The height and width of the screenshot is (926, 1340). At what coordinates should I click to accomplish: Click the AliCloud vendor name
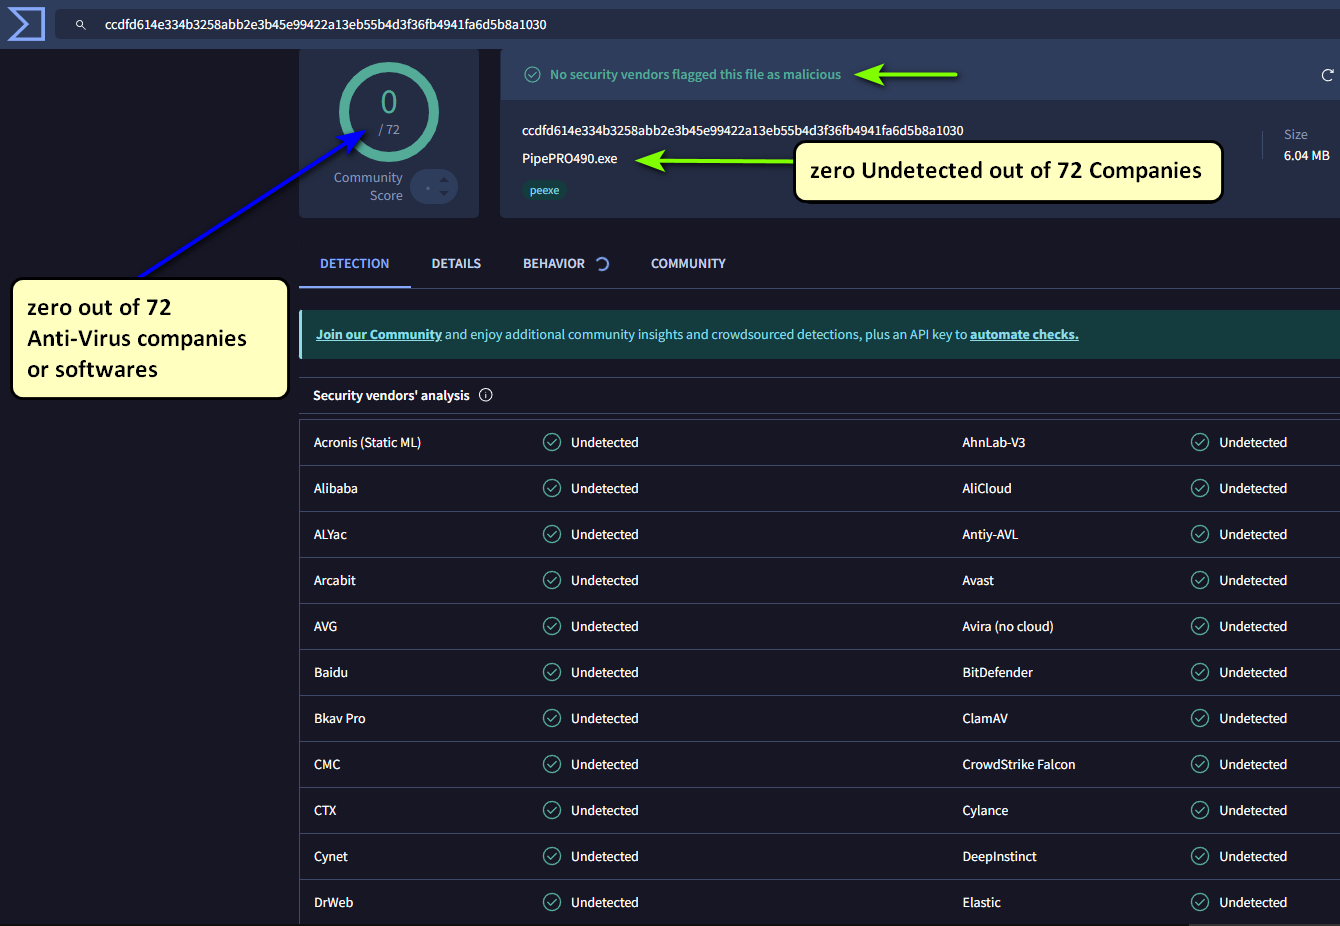tap(987, 488)
